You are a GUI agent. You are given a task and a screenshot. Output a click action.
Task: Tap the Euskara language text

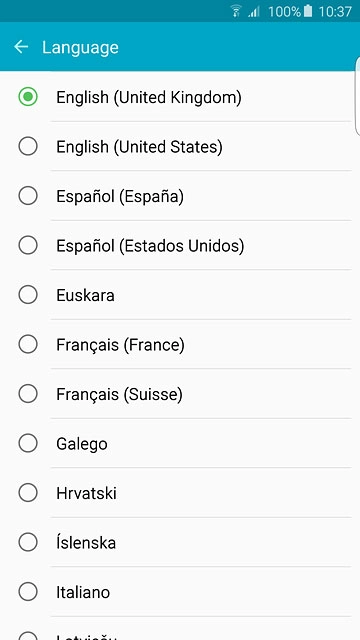(85, 295)
